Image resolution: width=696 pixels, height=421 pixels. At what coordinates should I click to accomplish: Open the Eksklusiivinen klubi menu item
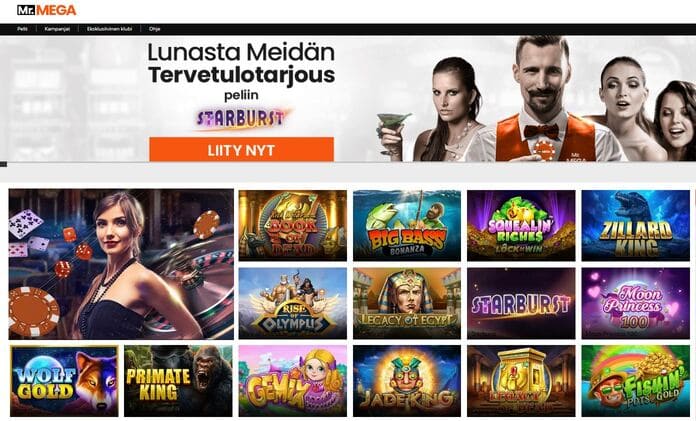point(109,29)
